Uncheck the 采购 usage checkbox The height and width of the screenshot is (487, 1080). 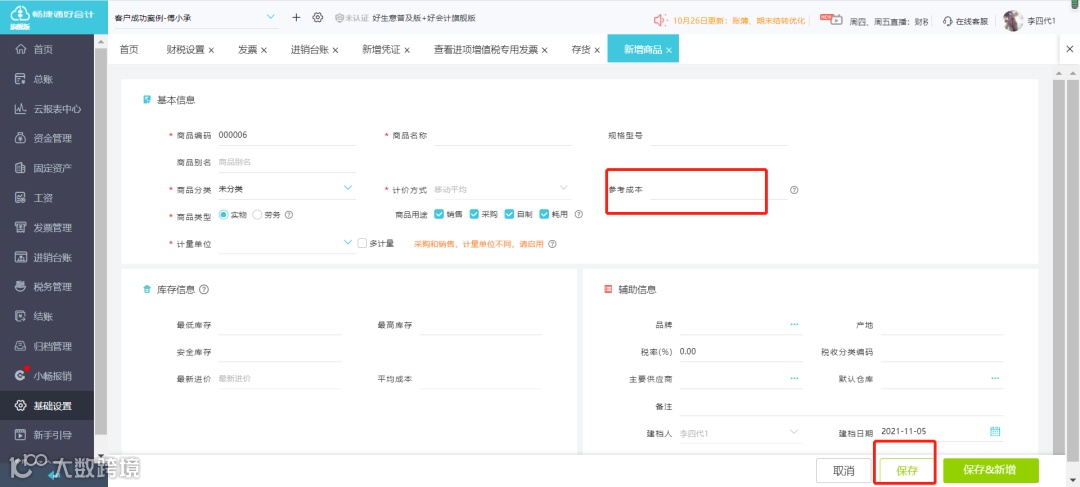coord(474,214)
